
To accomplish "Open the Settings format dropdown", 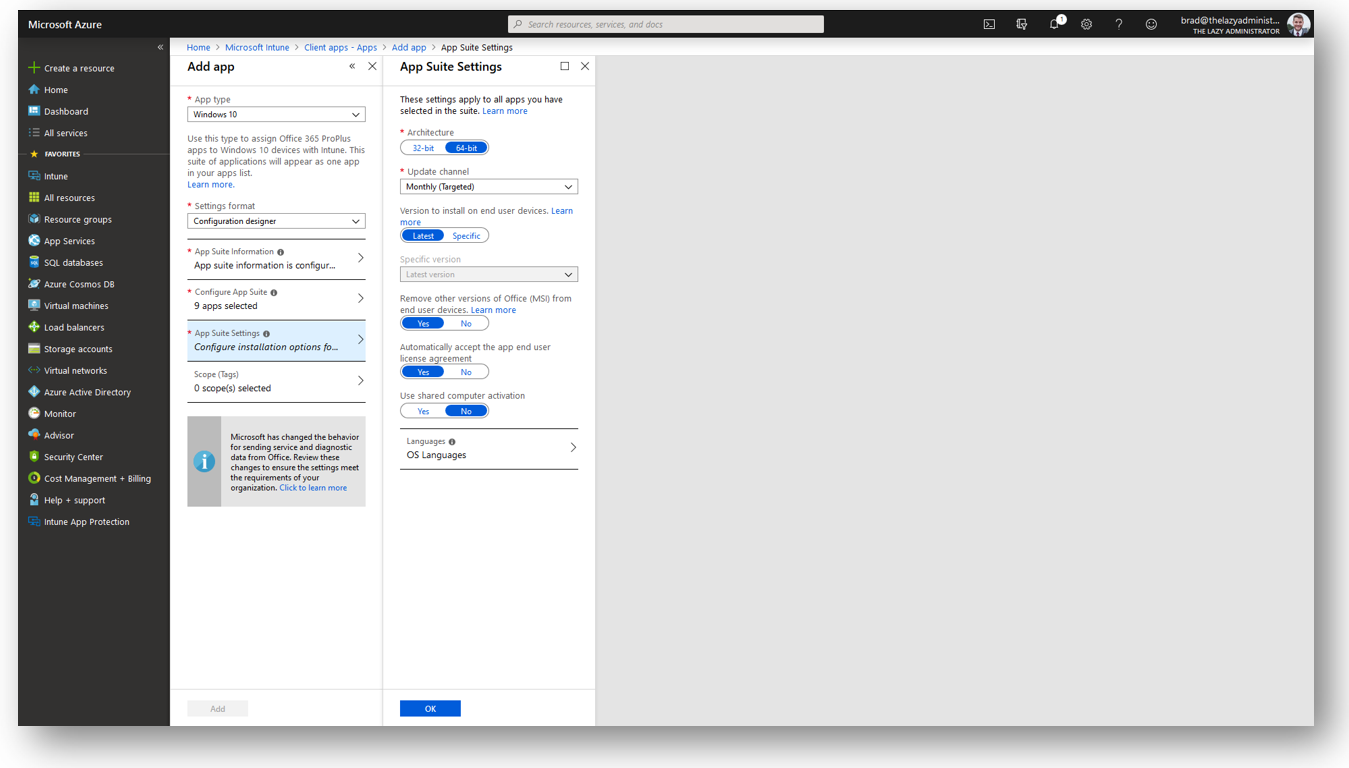I will (x=276, y=221).
